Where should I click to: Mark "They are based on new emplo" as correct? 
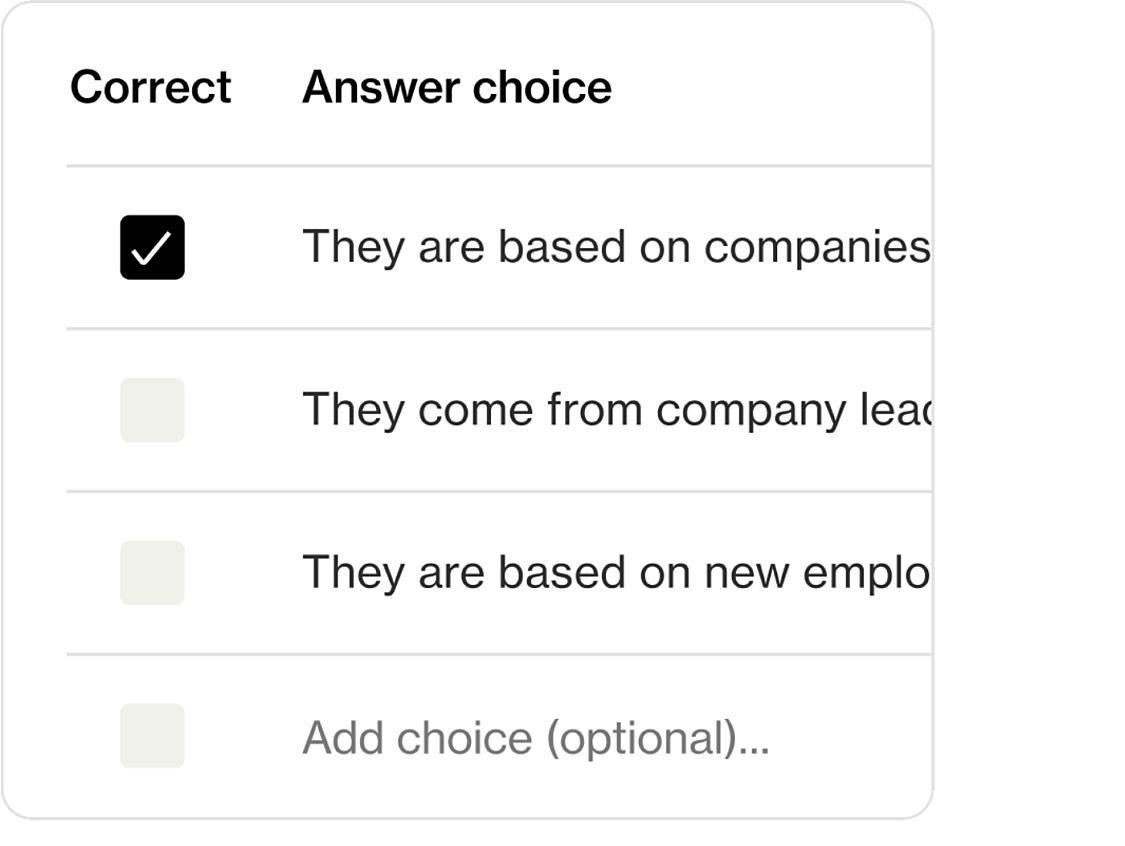[152, 573]
